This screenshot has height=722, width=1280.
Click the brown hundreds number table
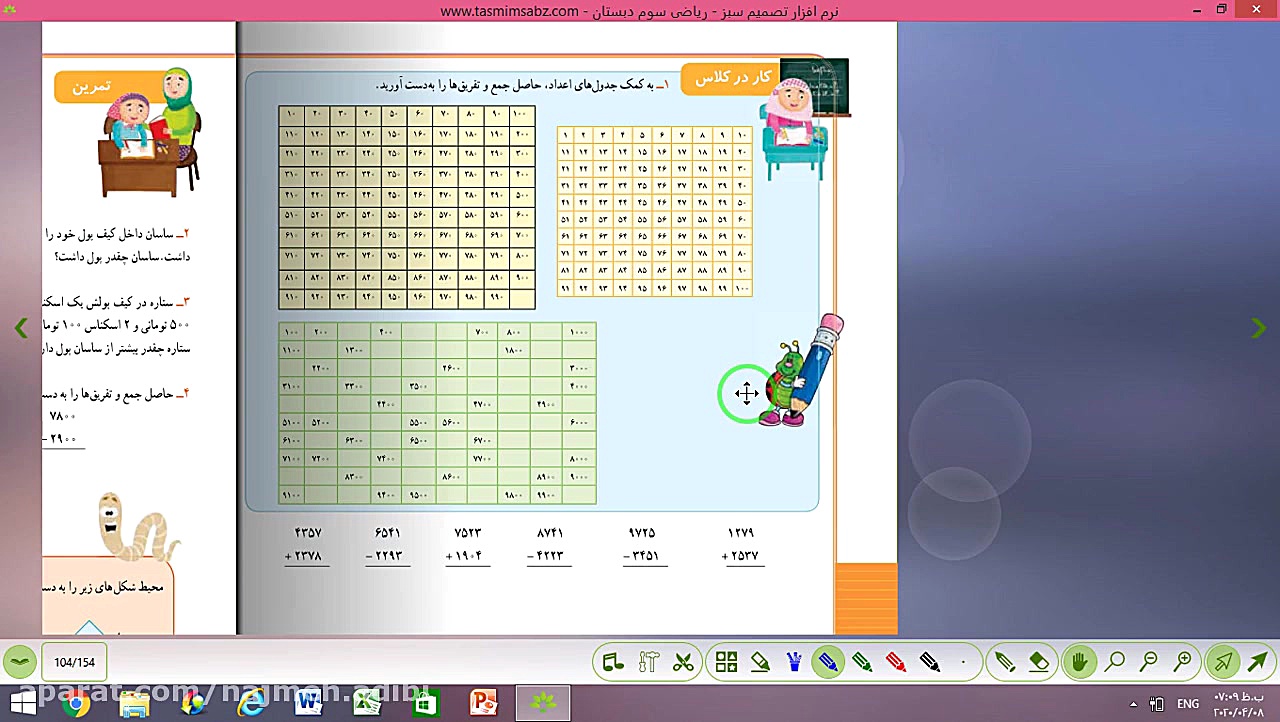(x=407, y=207)
